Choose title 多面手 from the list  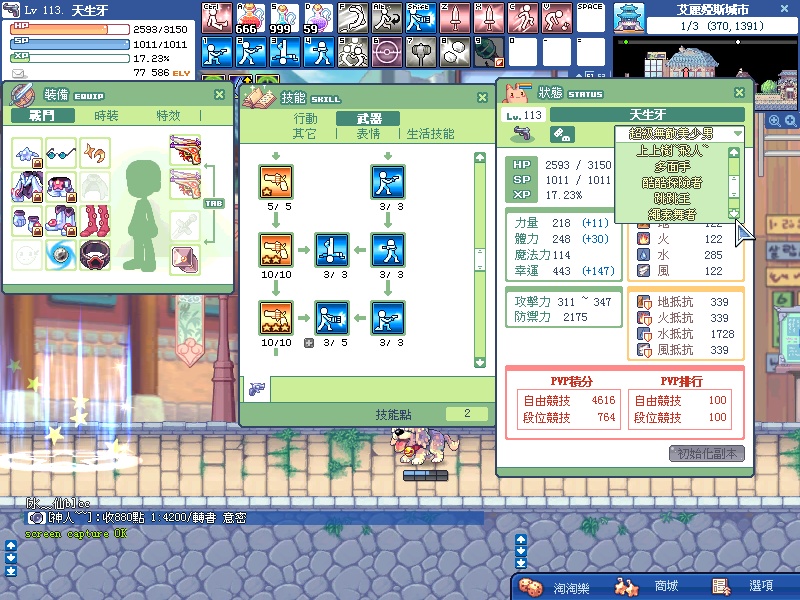672,166
